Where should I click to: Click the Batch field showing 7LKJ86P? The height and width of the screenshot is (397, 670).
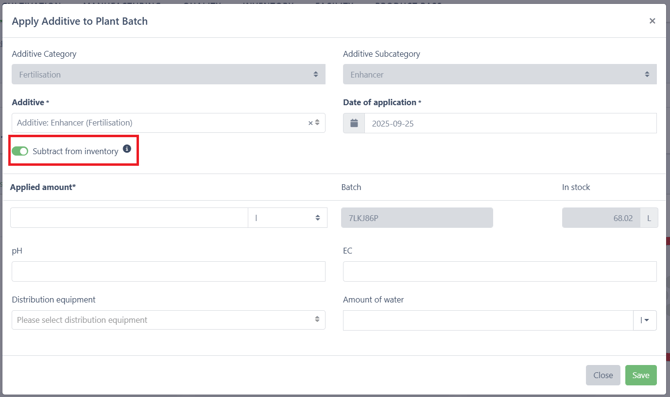[x=417, y=218]
